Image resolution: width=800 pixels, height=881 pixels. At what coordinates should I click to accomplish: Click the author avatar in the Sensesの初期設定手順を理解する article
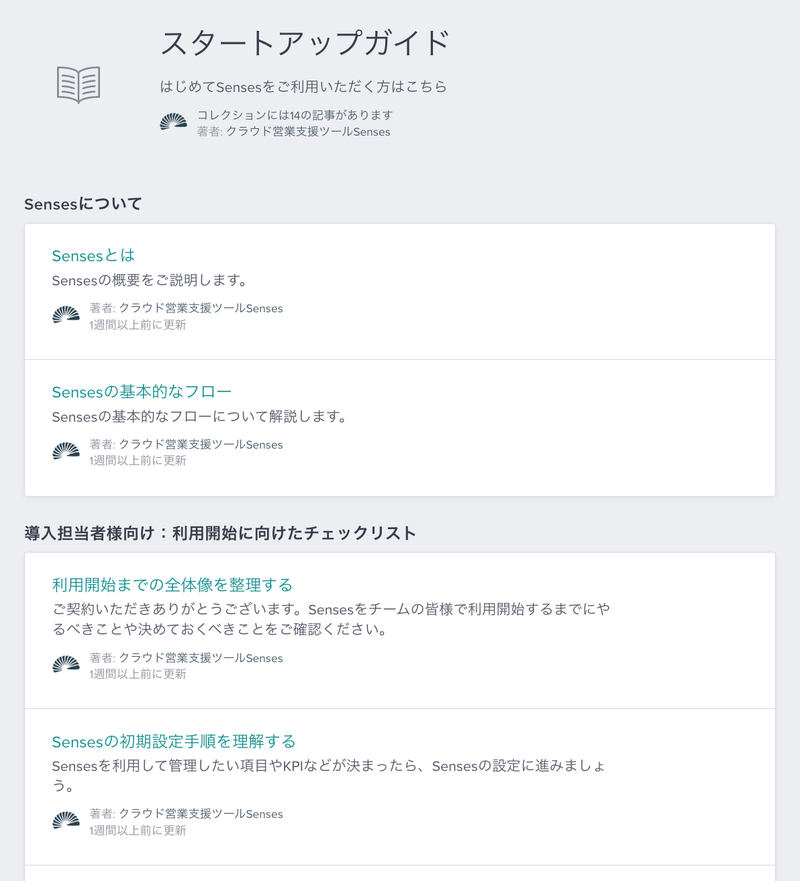(66, 821)
